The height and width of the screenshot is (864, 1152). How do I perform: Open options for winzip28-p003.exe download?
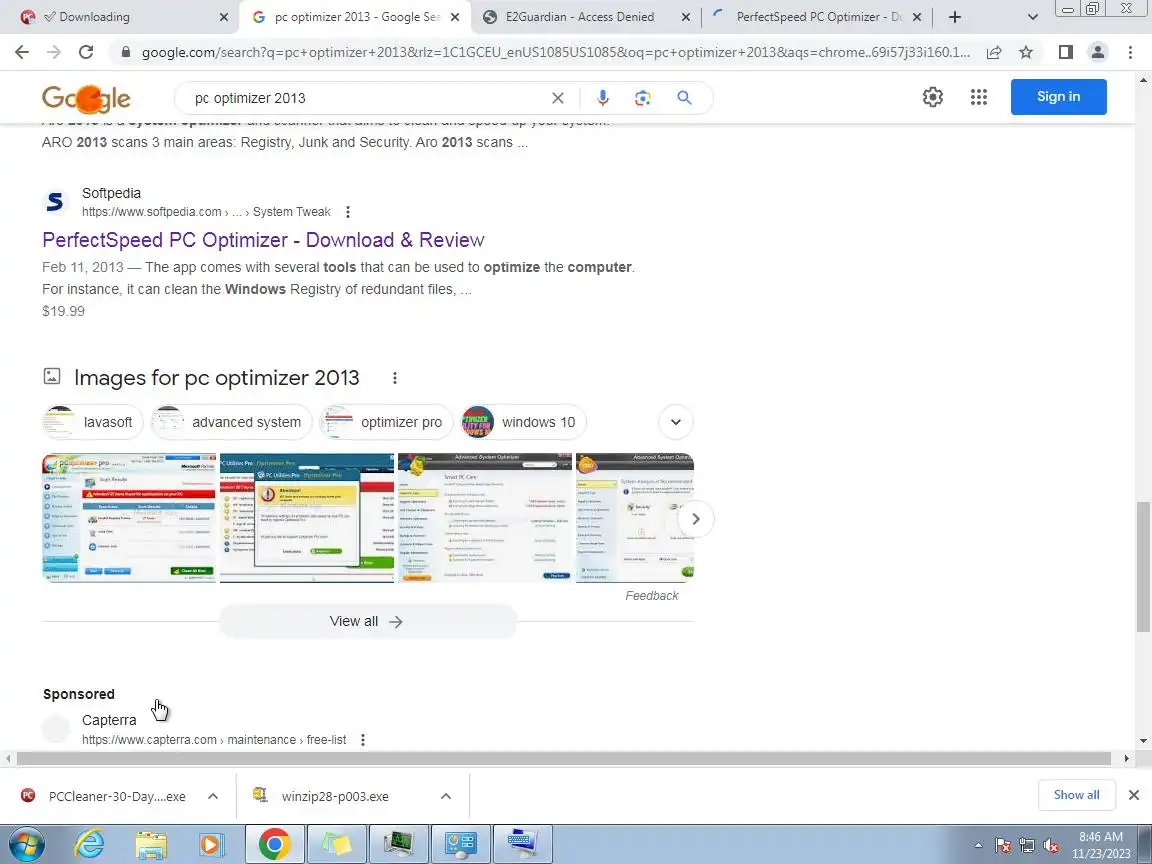pyautogui.click(x=445, y=796)
